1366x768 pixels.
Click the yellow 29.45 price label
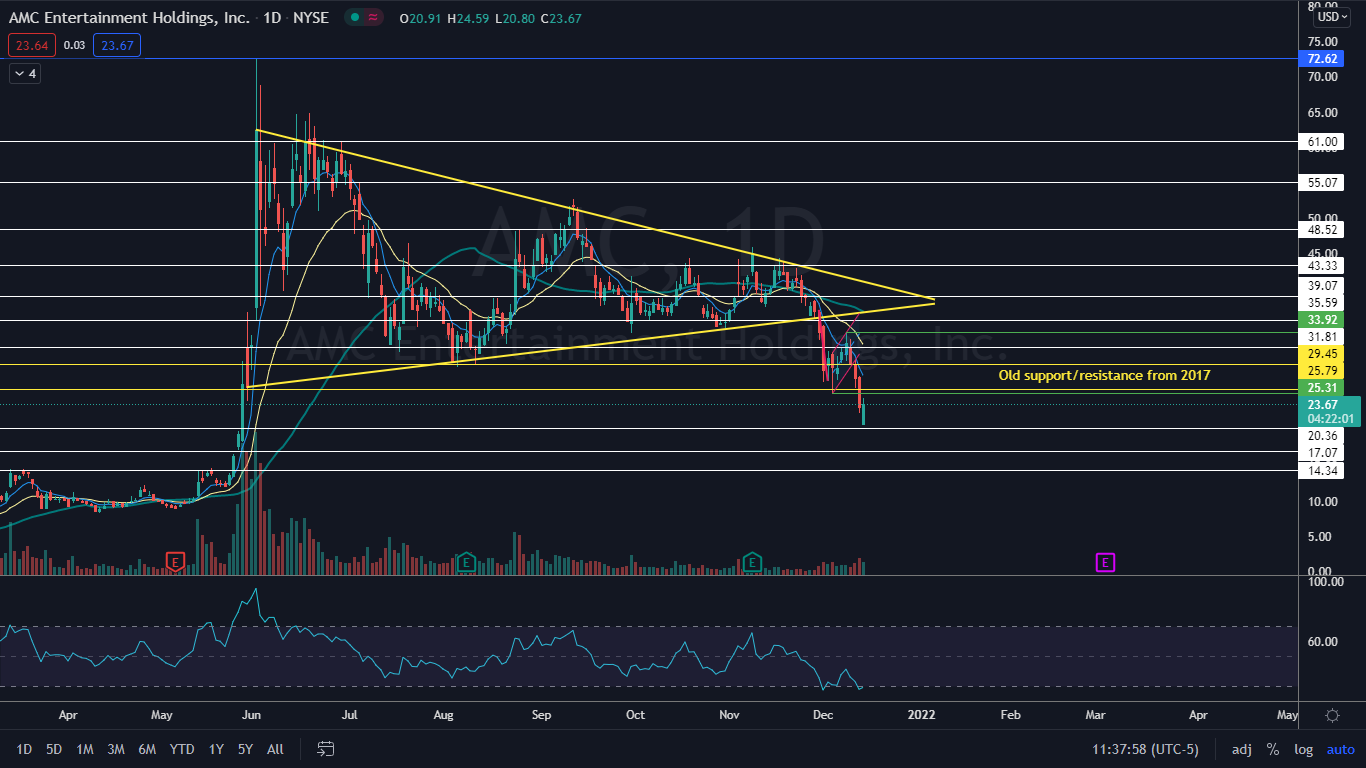1323,354
